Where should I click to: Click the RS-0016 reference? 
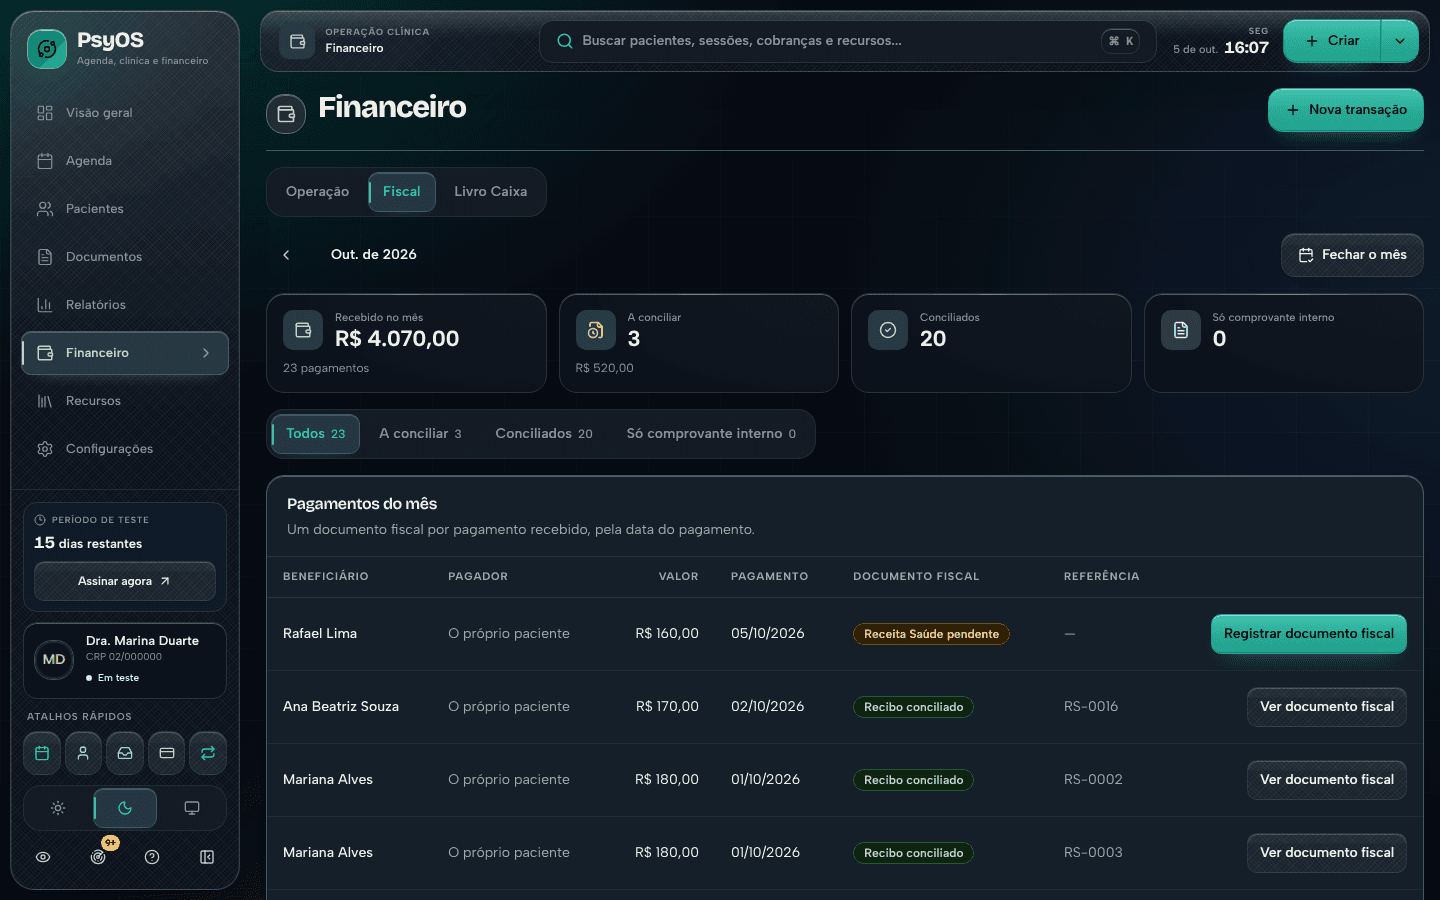pos(1091,707)
